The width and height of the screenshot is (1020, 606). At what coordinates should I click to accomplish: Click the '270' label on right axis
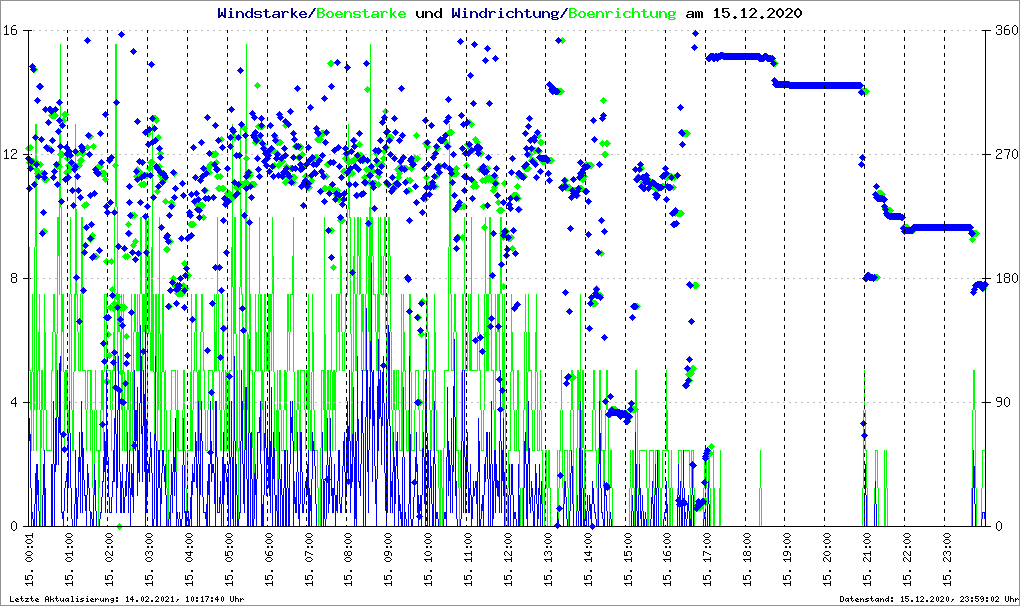(x=1005, y=154)
